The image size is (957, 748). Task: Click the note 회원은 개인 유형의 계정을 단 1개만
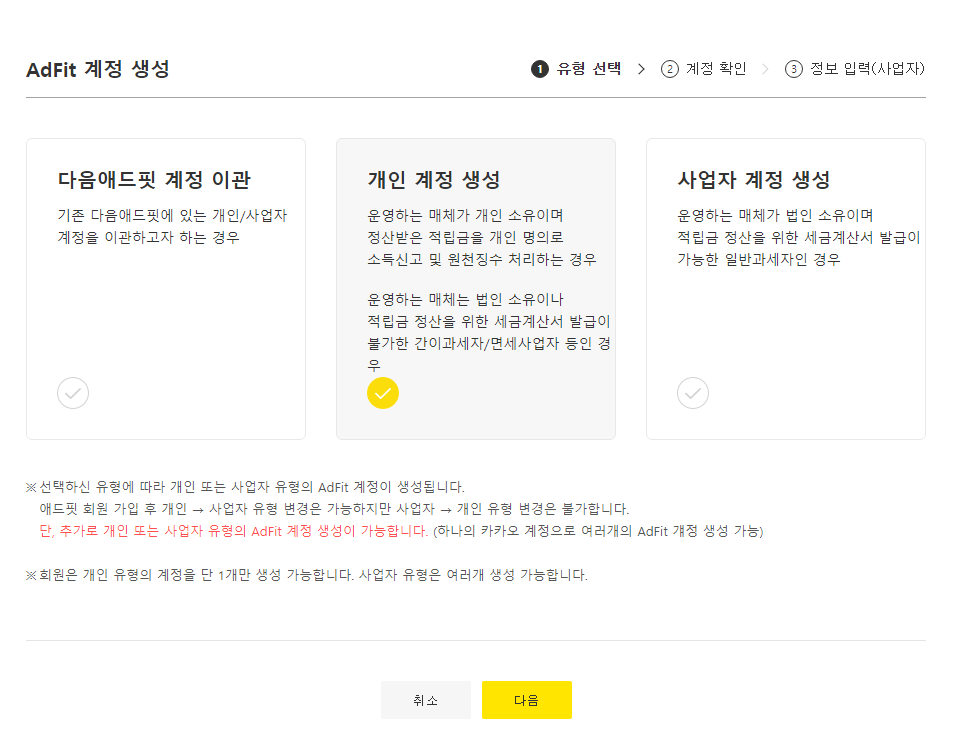coord(306,575)
